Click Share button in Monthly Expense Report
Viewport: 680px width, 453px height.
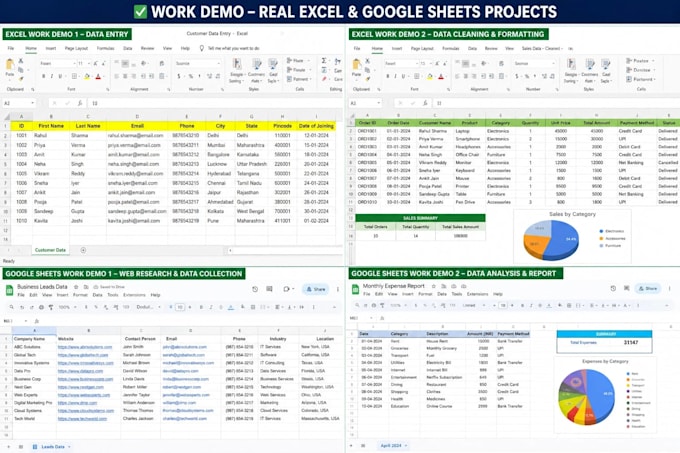(648, 288)
